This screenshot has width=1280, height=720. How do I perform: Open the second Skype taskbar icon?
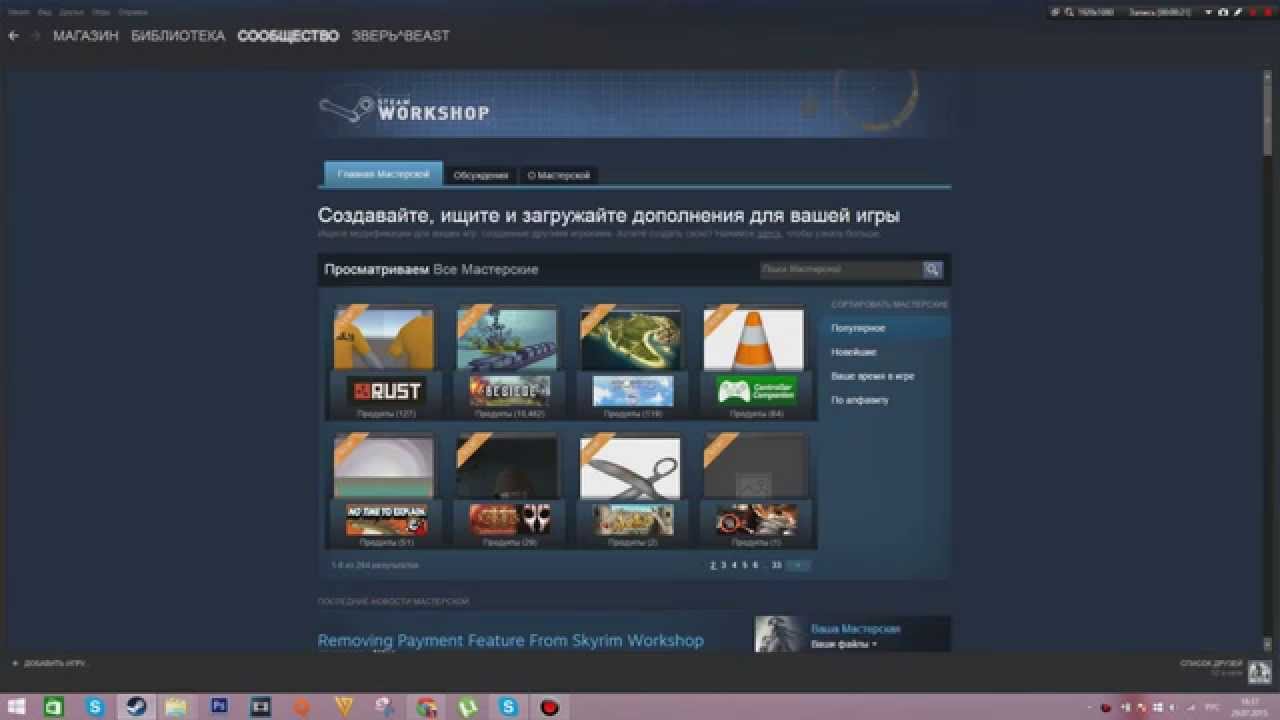point(509,707)
